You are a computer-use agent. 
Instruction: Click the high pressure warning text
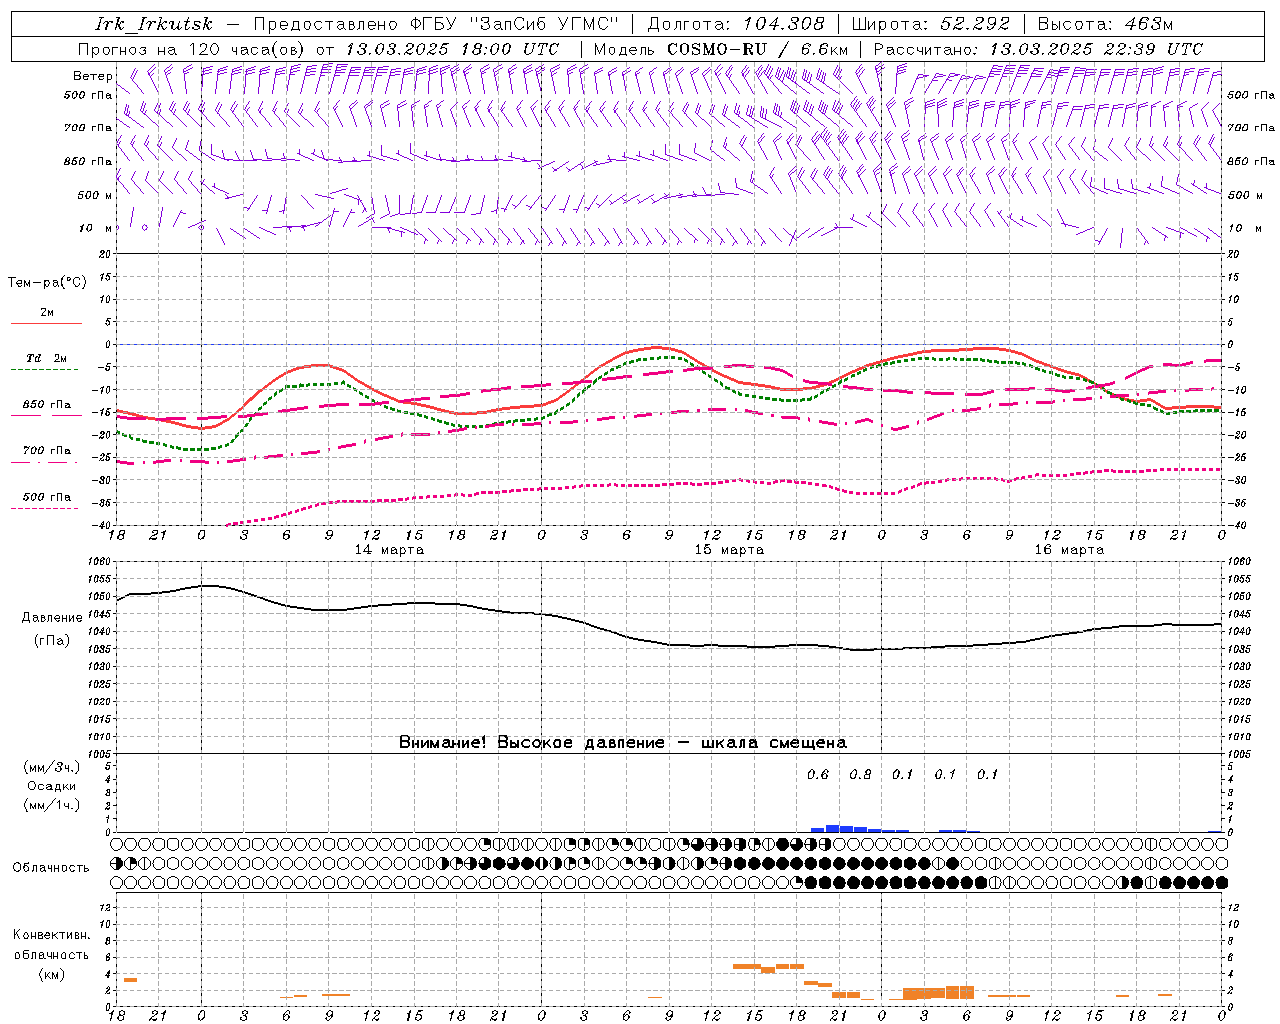click(622, 742)
